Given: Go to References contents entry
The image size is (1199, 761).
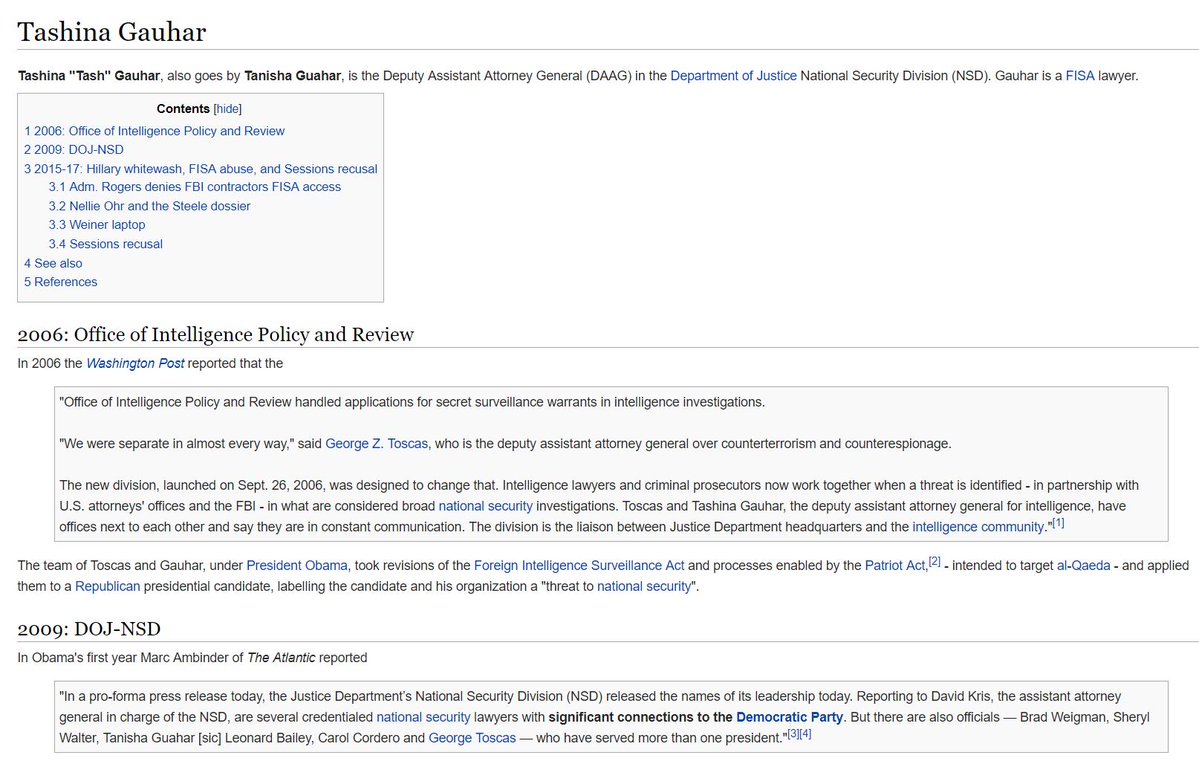Looking at the screenshot, I should [x=60, y=282].
